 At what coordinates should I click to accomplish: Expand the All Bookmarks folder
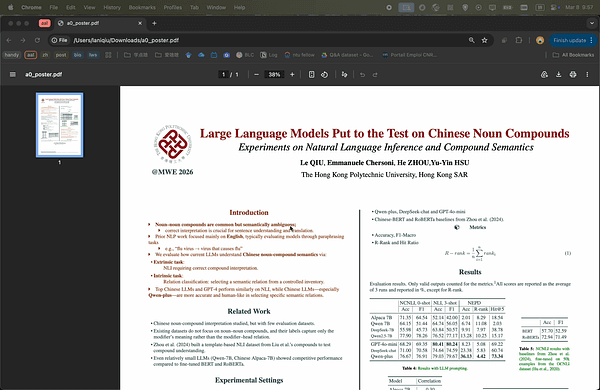tap(574, 55)
